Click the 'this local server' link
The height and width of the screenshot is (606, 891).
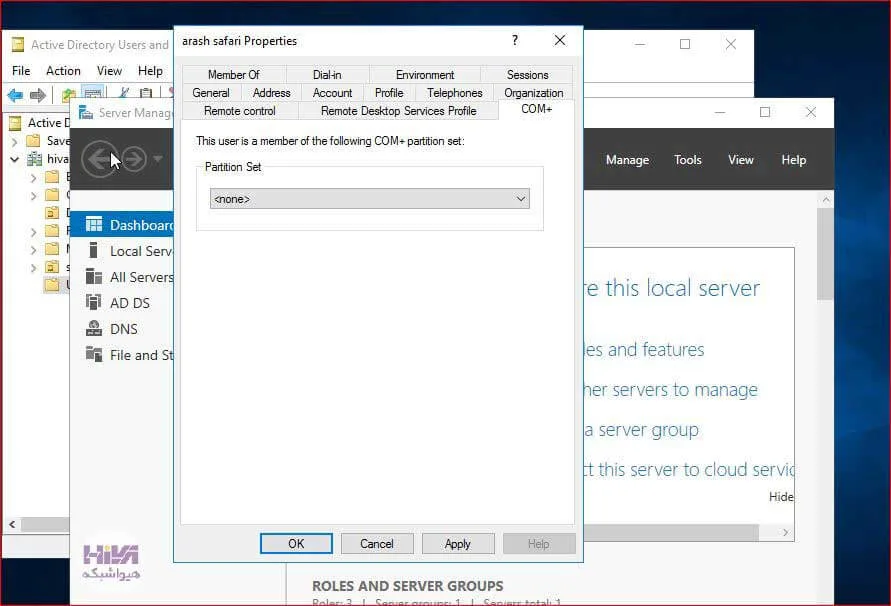click(x=672, y=288)
